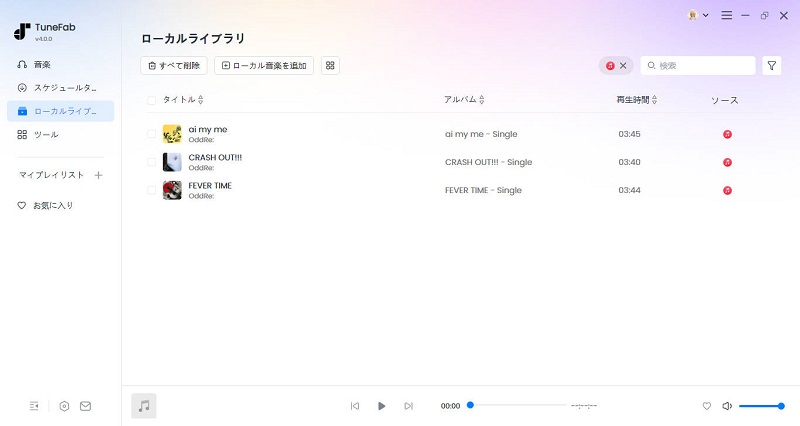
Task: Click duration 03:40
Action: pyautogui.click(x=629, y=162)
